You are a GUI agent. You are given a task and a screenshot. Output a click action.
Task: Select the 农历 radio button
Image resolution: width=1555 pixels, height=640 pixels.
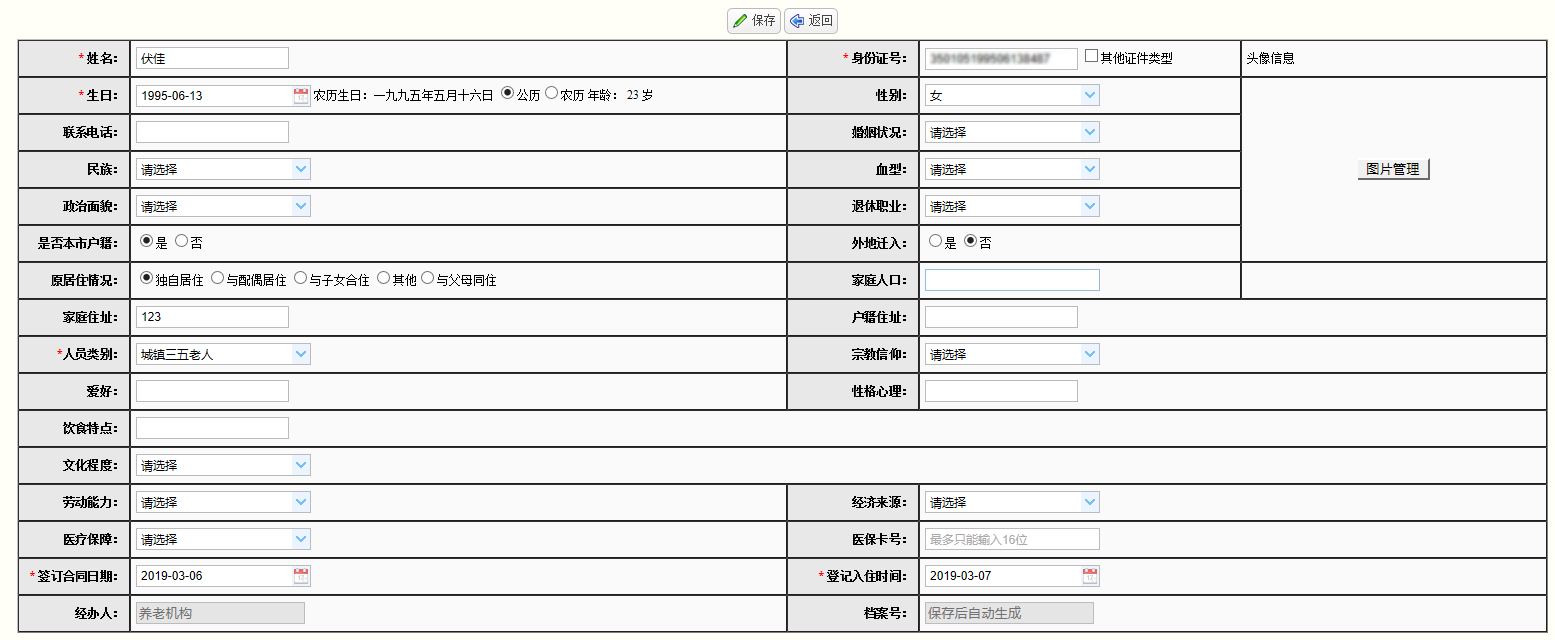click(x=551, y=94)
